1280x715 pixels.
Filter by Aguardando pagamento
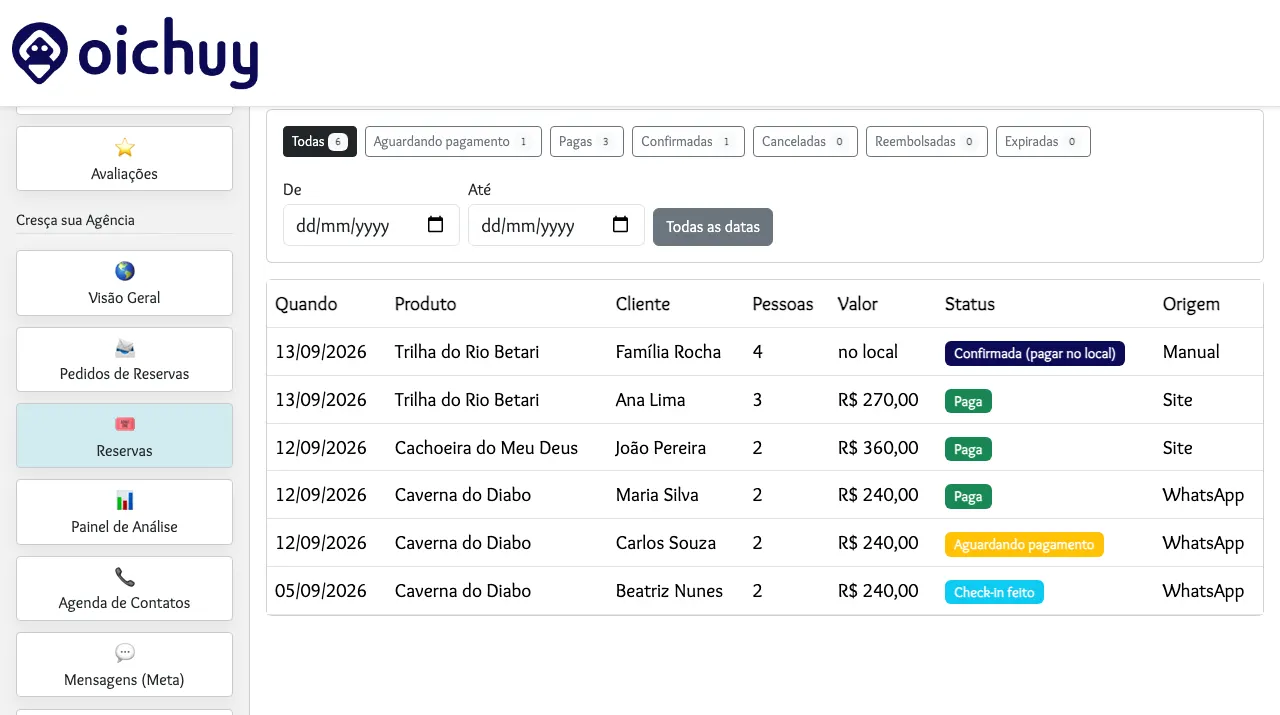(453, 142)
